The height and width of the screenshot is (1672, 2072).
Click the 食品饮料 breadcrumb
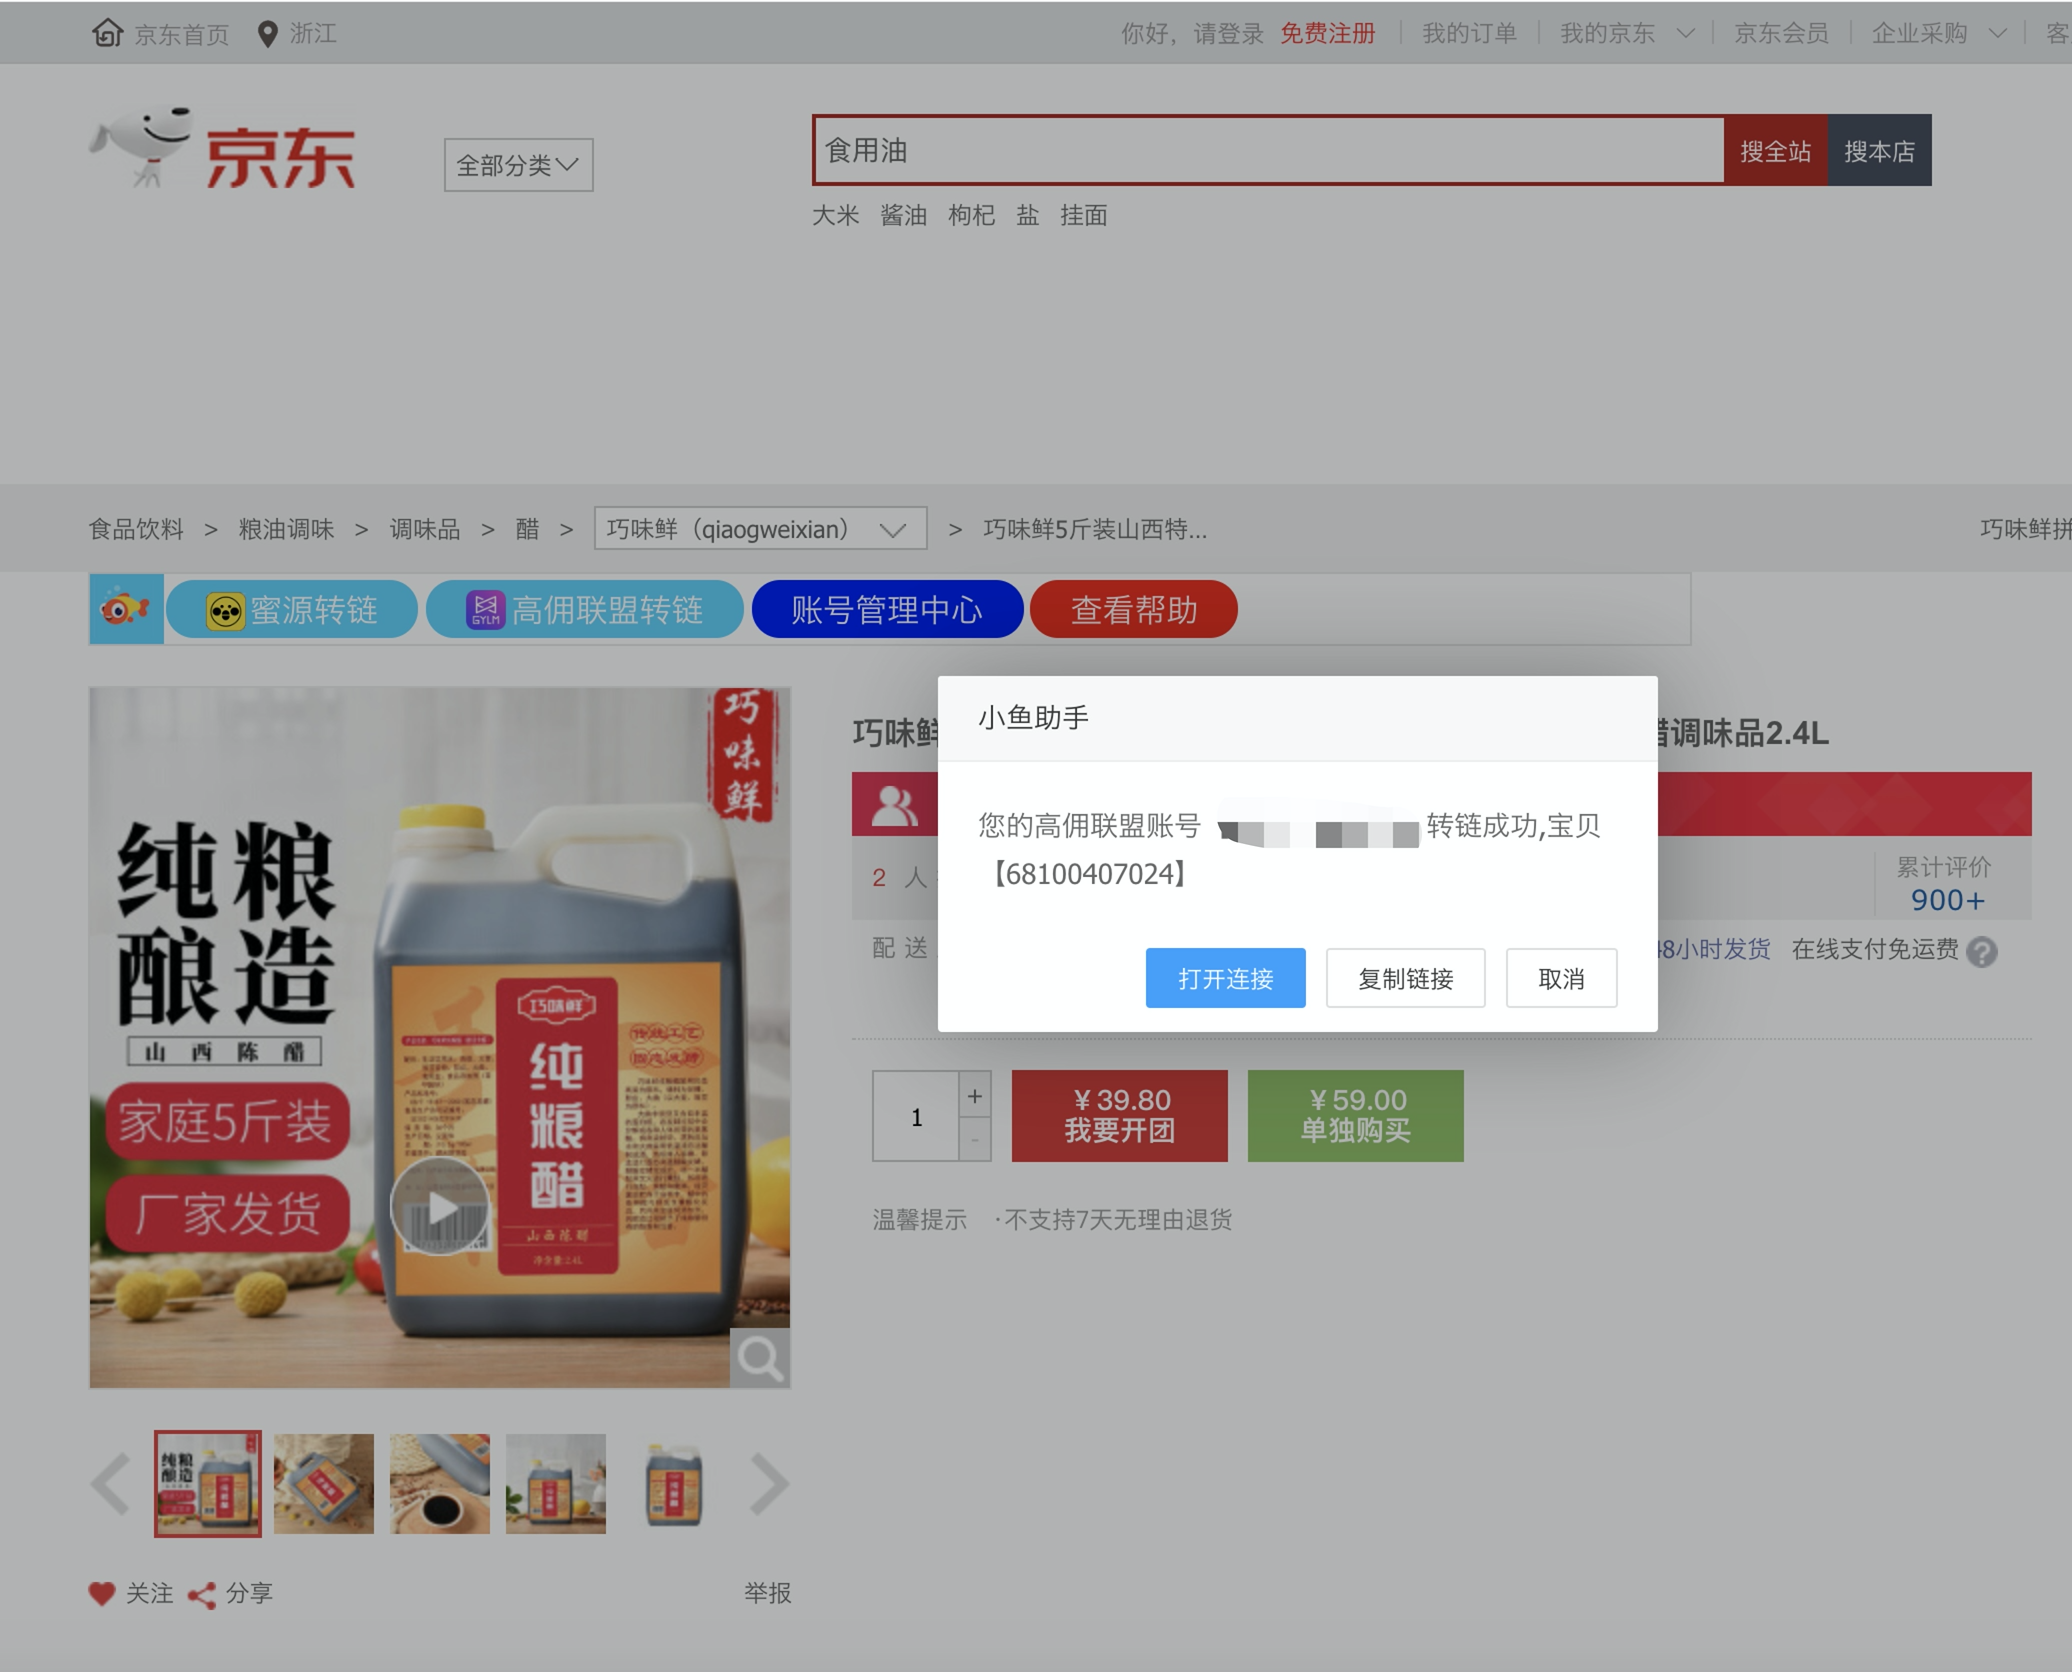pyautogui.click(x=136, y=529)
